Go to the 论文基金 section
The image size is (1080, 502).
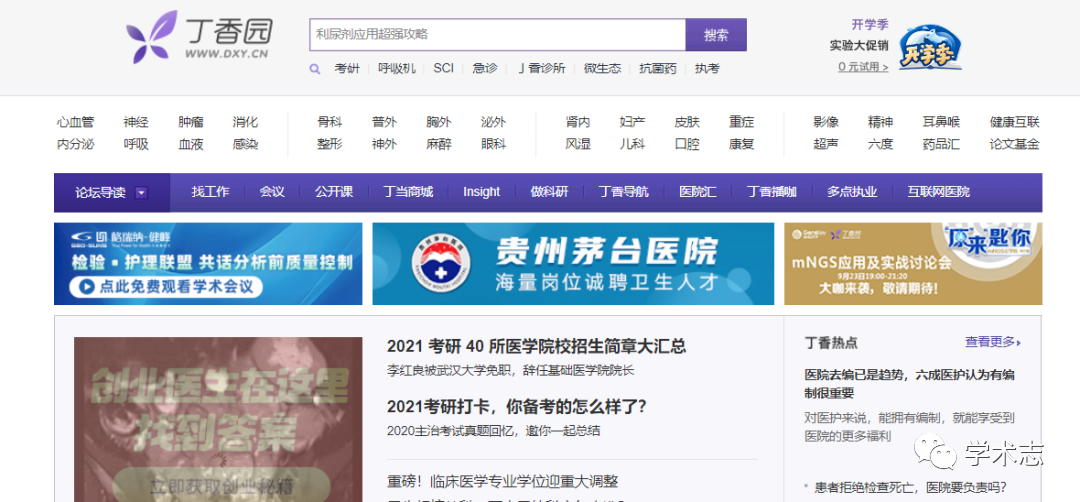pyautogui.click(x=1015, y=145)
